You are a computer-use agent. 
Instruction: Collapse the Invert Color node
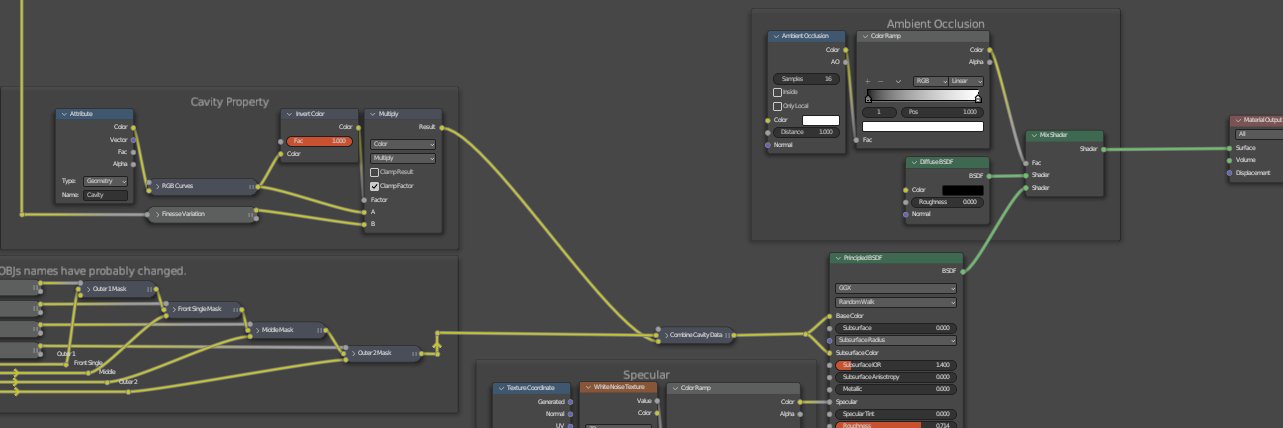click(290, 114)
